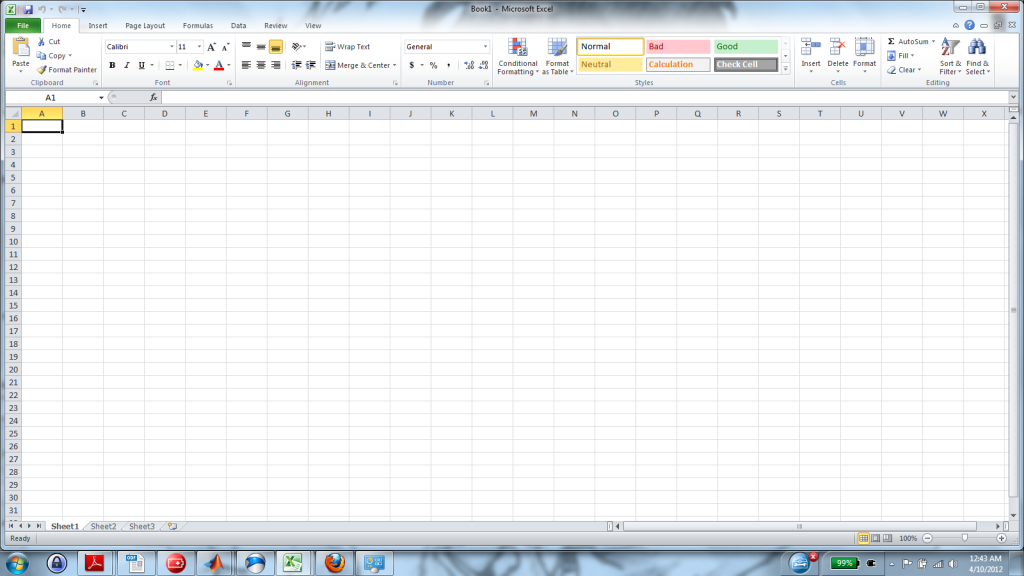Open the font size dropdown
The width and height of the screenshot is (1024, 576).
click(199, 47)
